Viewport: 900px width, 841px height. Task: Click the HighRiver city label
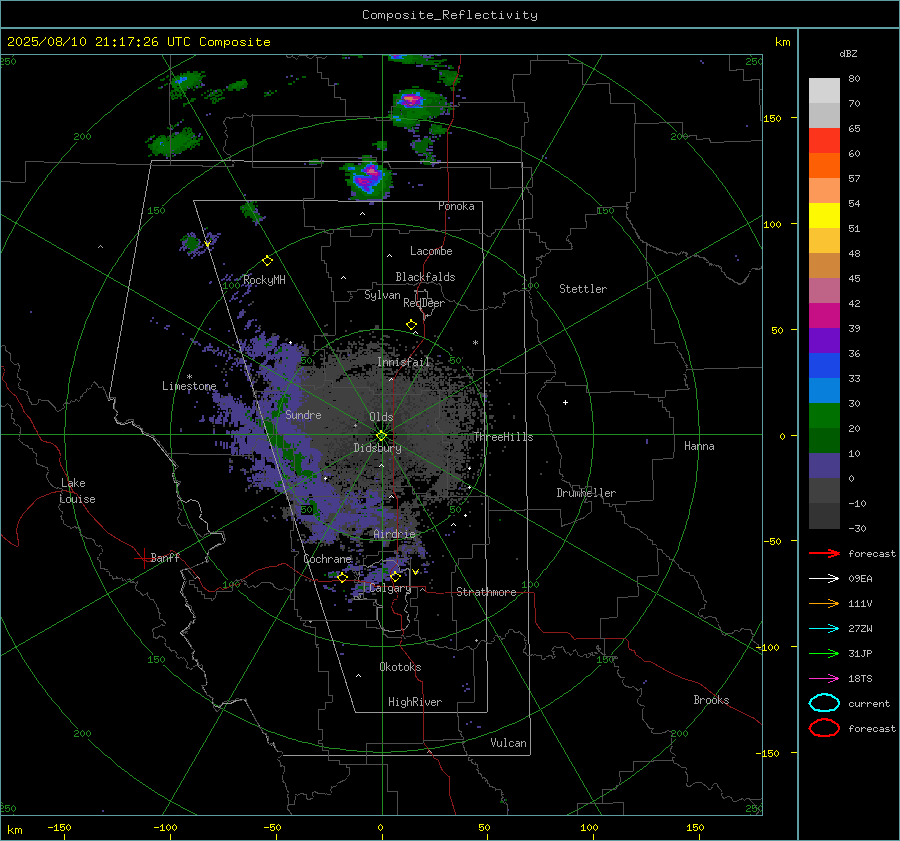click(x=415, y=702)
